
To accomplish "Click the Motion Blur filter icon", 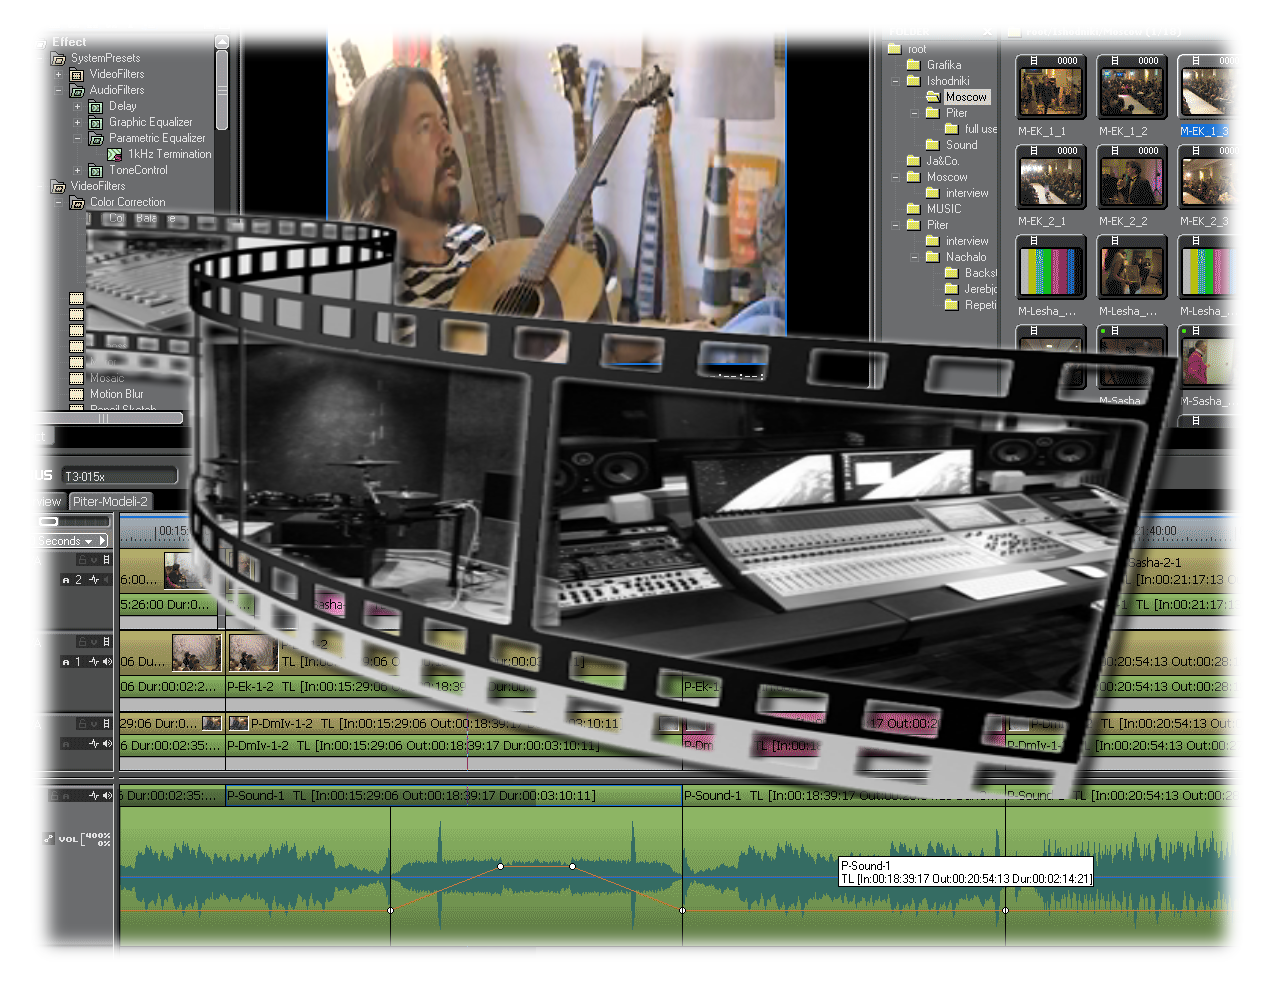I will pyautogui.click(x=76, y=394).
